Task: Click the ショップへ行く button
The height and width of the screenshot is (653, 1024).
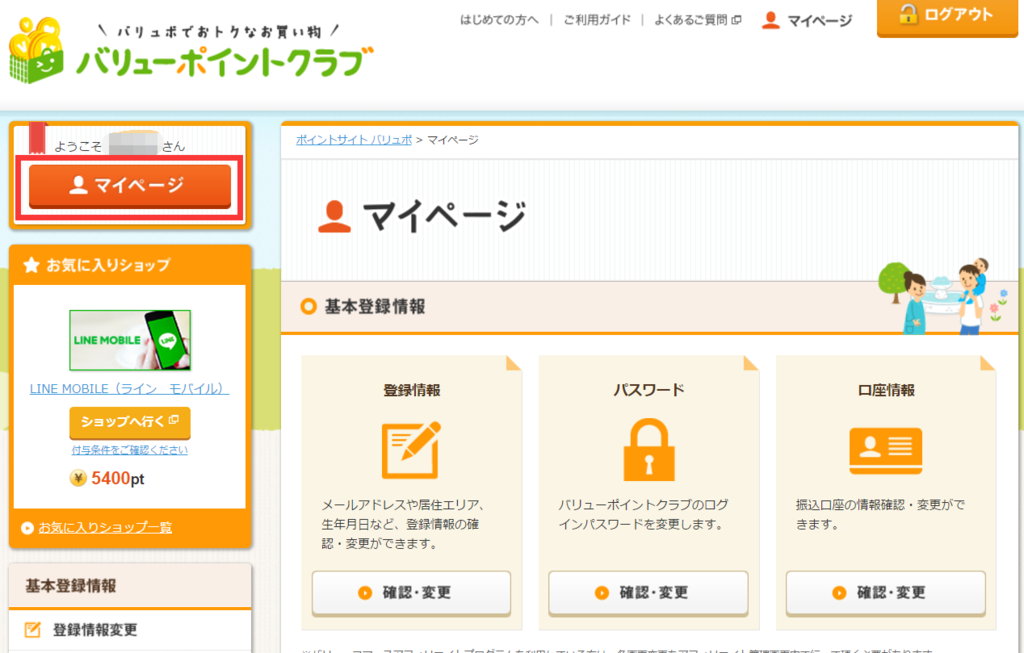Action: click(x=129, y=422)
